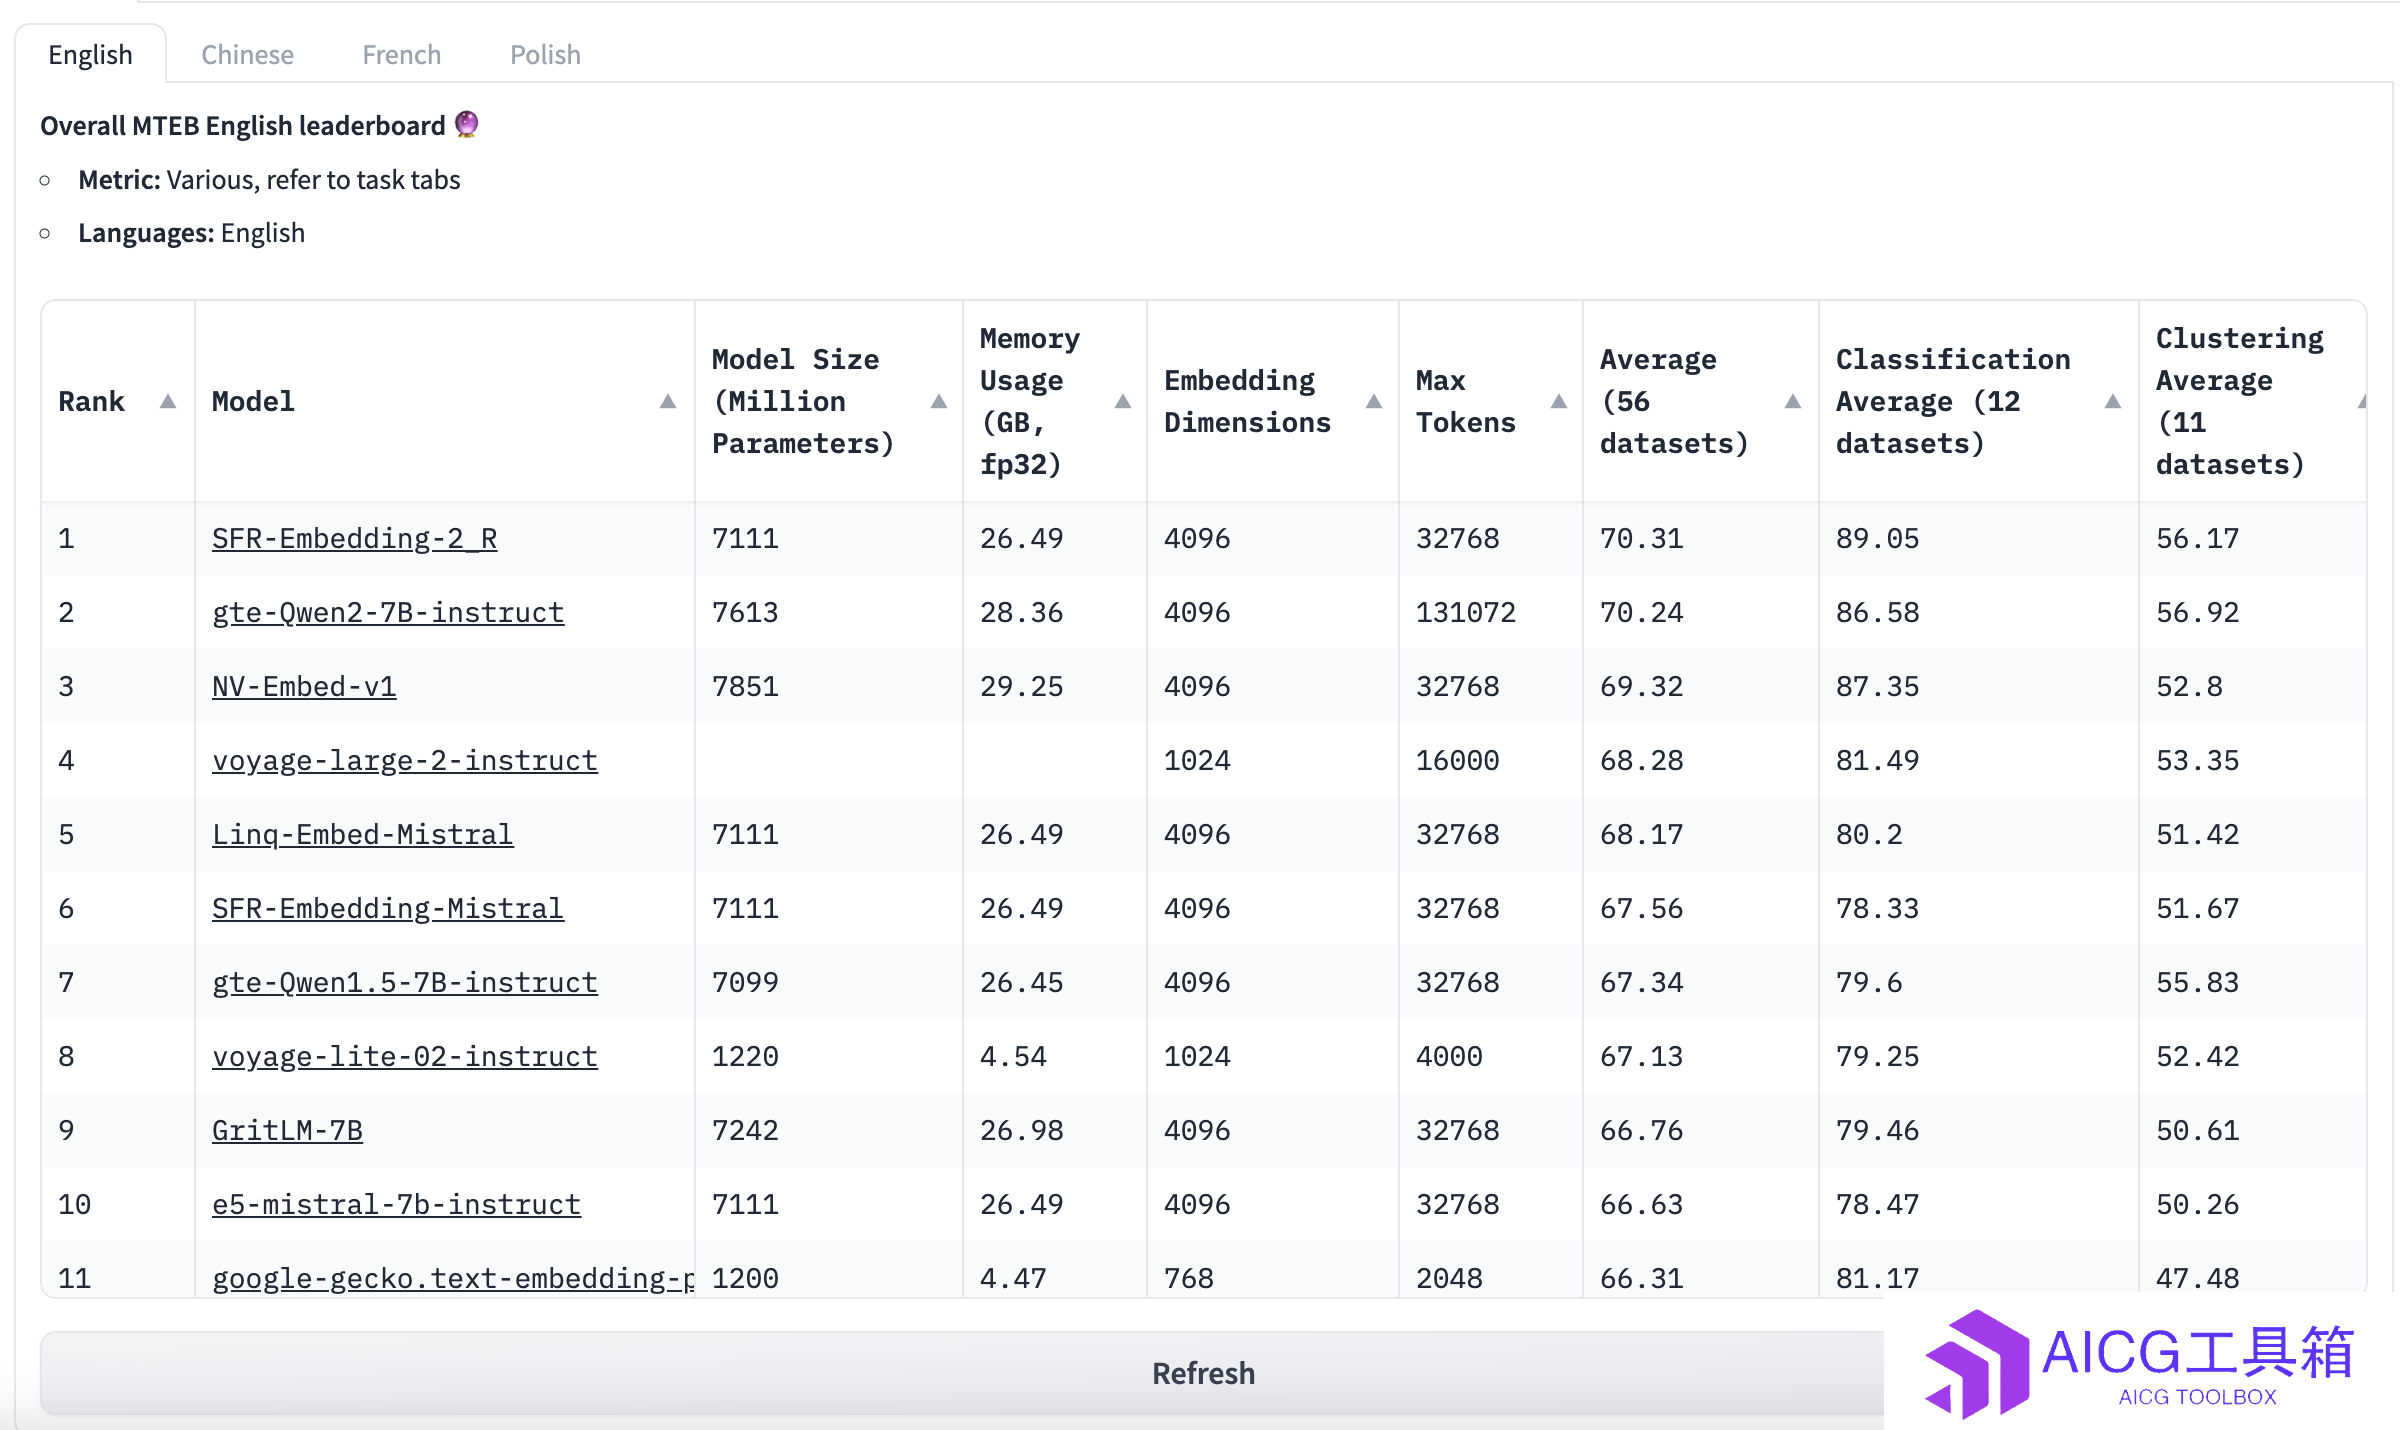Sort by Memory Usage column arrow
The height and width of the screenshot is (1430, 2400).
1123,401
